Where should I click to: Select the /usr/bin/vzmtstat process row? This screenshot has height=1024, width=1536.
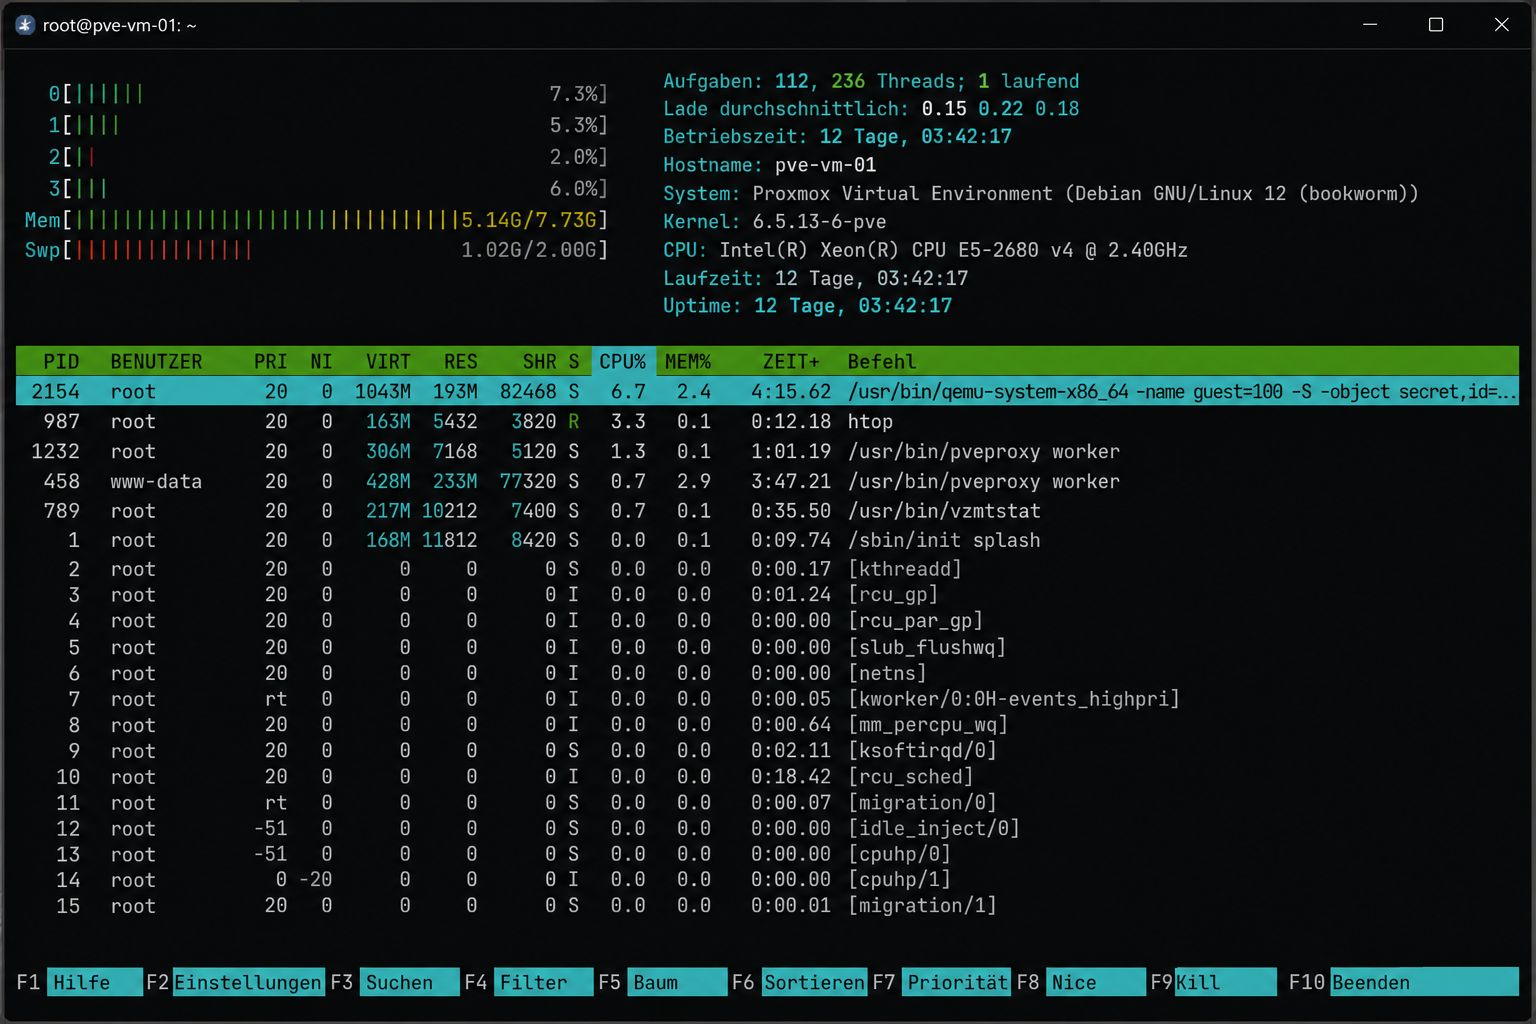click(767, 510)
